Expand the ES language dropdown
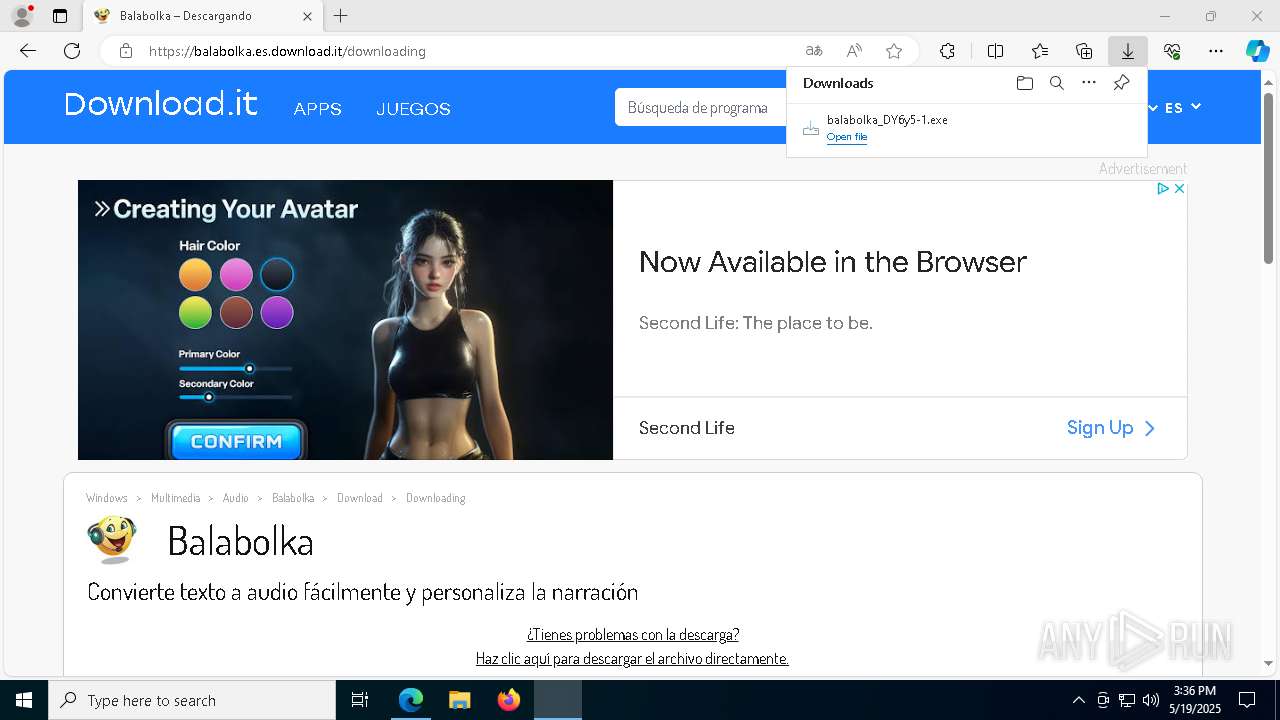1280x720 pixels. (x=1182, y=107)
